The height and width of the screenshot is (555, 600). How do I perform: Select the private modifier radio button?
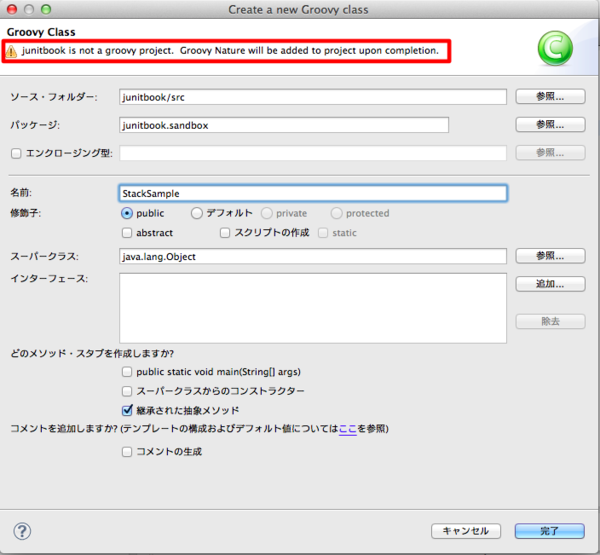click(x=267, y=213)
